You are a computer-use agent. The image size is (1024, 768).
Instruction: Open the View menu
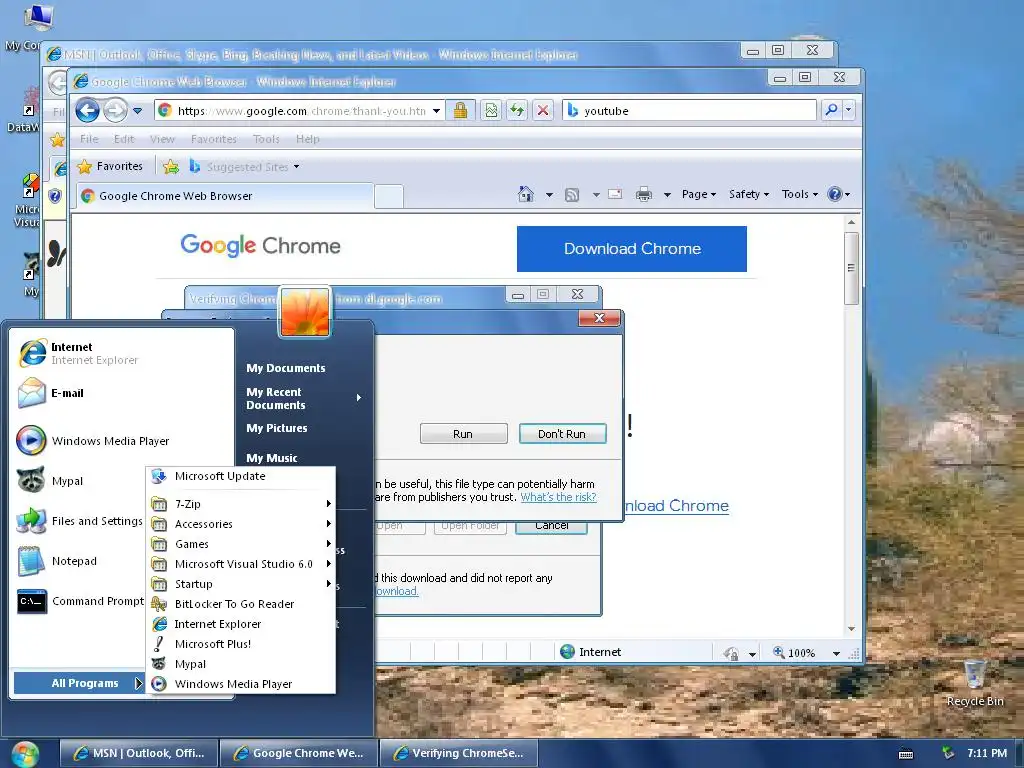pyautogui.click(x=162, y=138)
